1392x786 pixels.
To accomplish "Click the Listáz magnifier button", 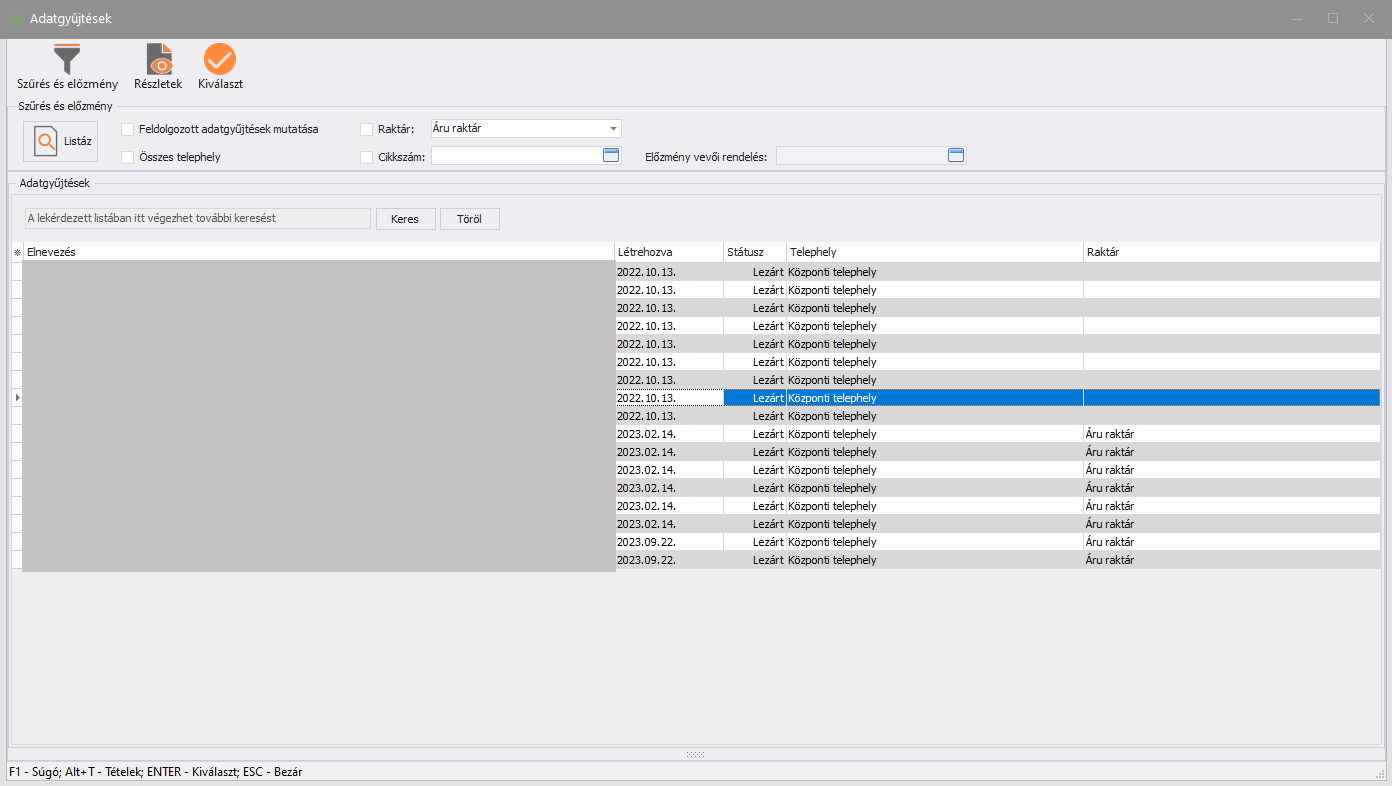I will 61,141.
